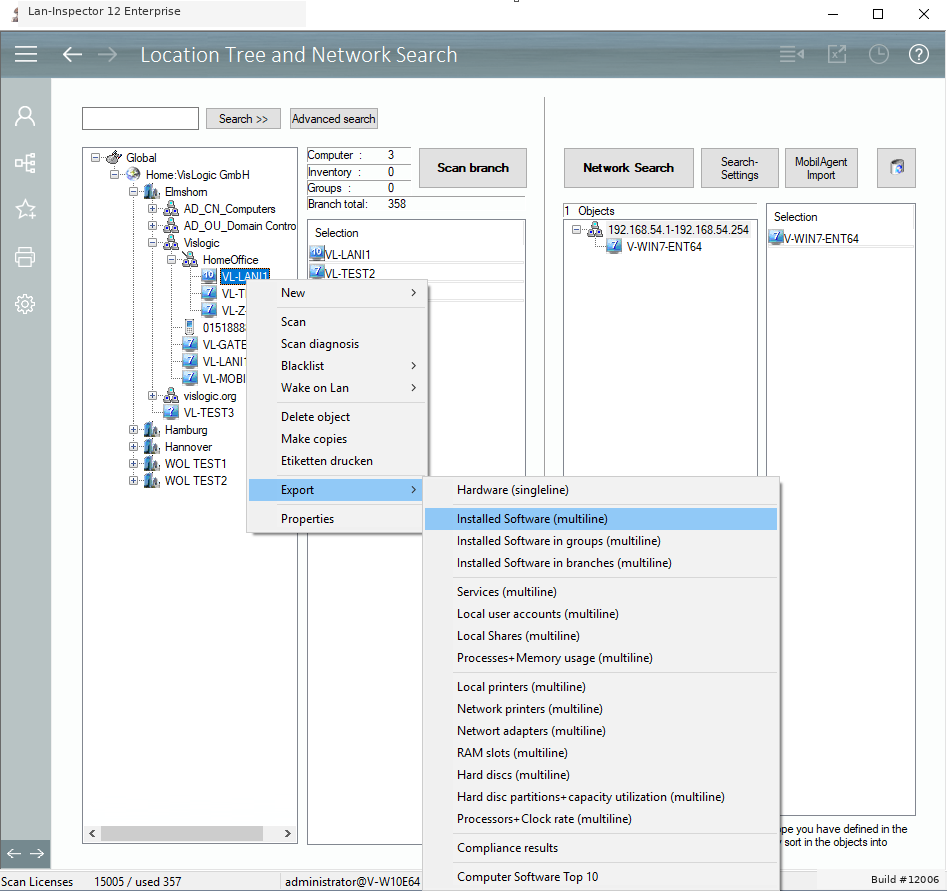Open Advanced search
The image size is (947, 891).
tap(333, 119)
